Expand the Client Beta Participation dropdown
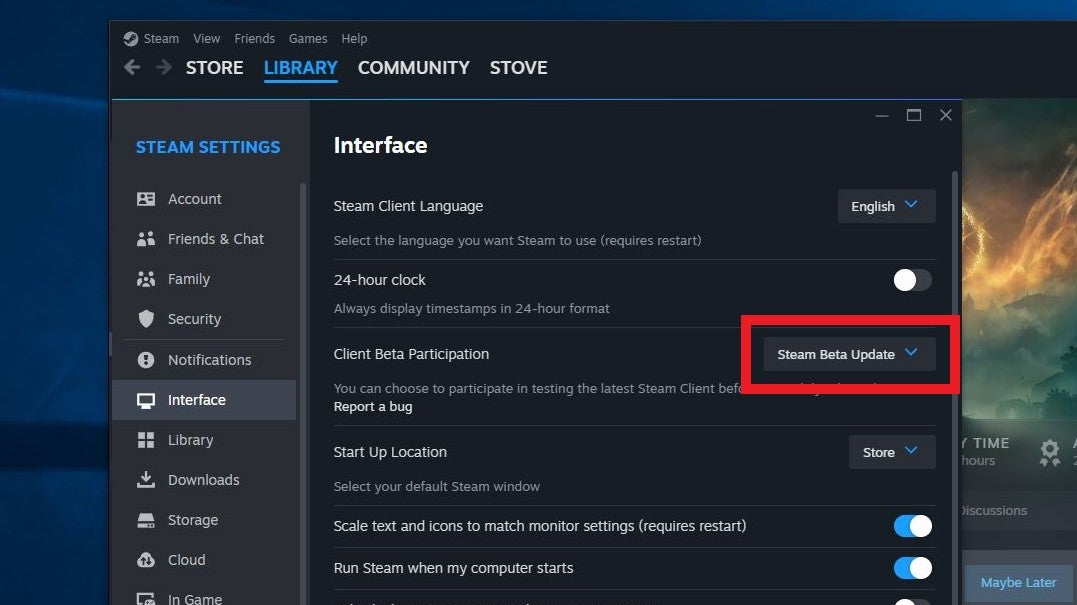This screenshot has width=1077, height=605. pyautogui.click(x=849, y=354)
